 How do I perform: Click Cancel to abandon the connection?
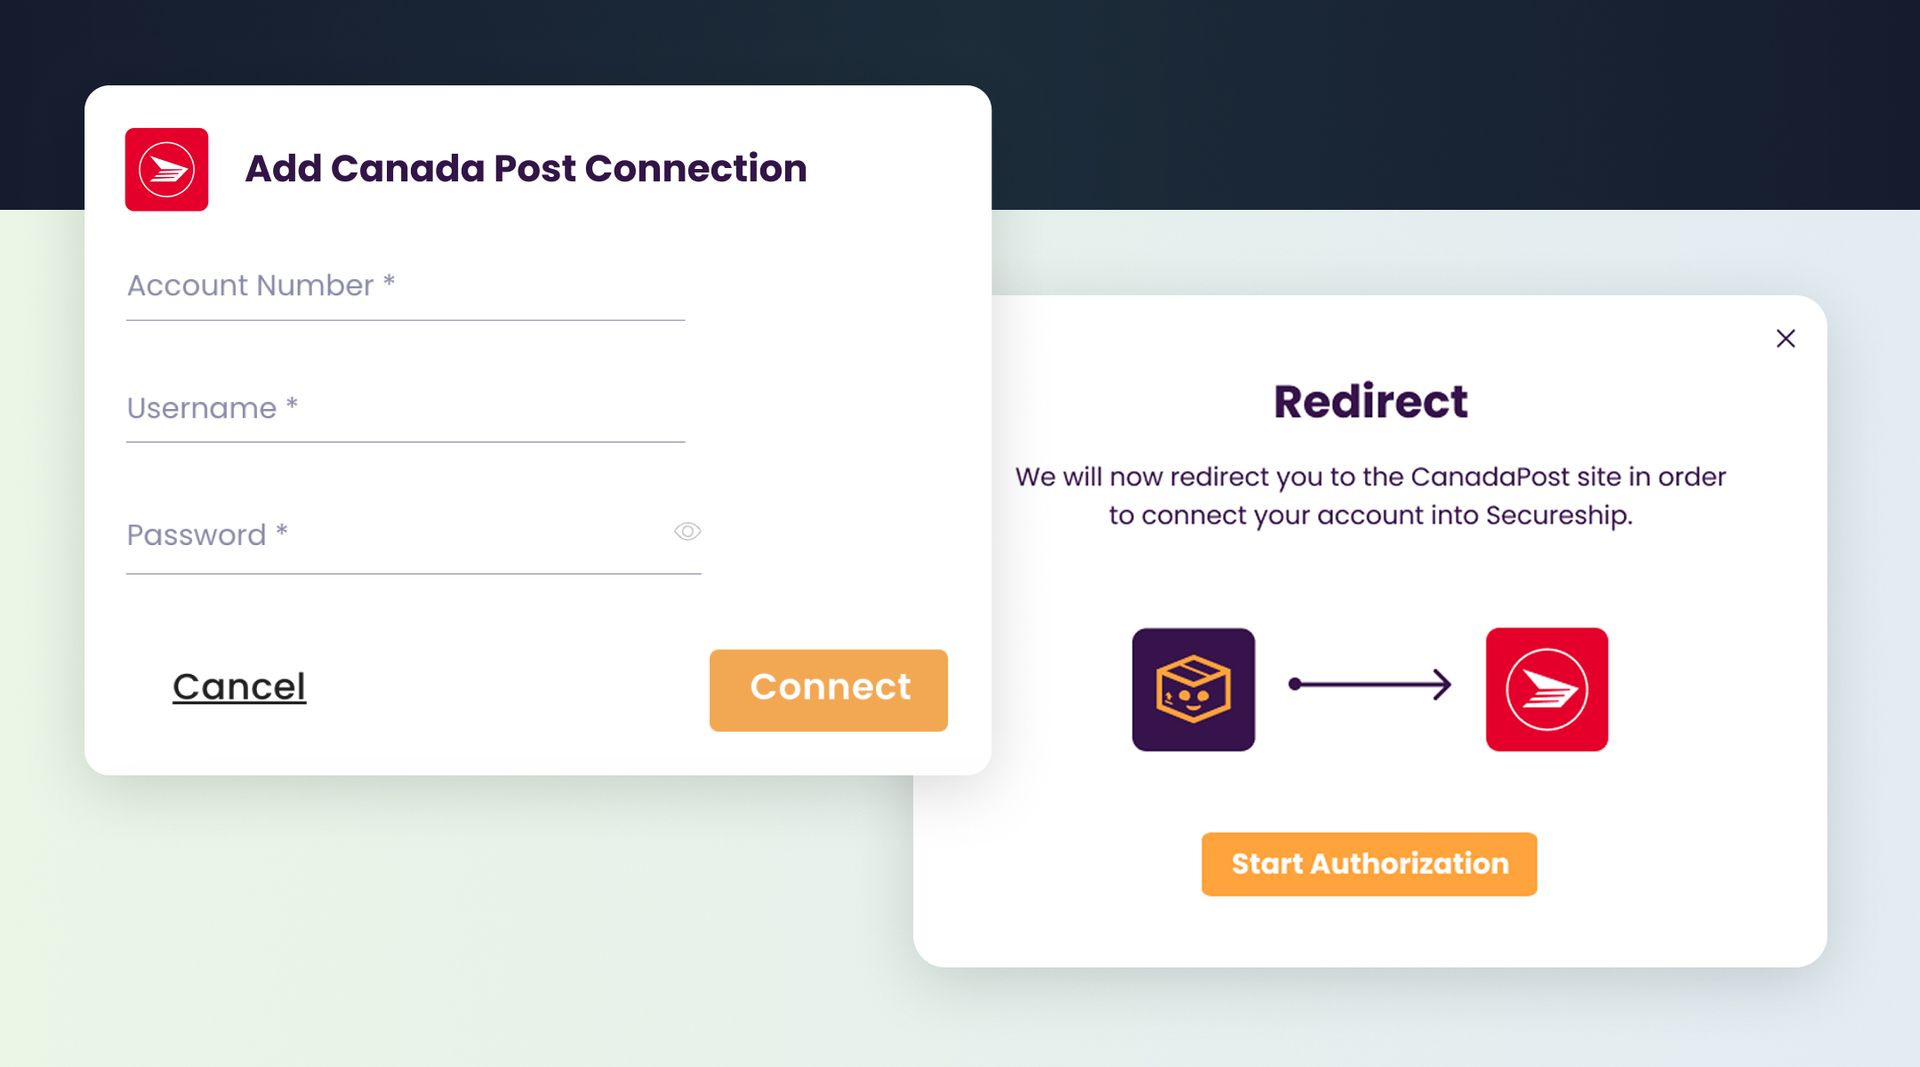click(239, 686)
